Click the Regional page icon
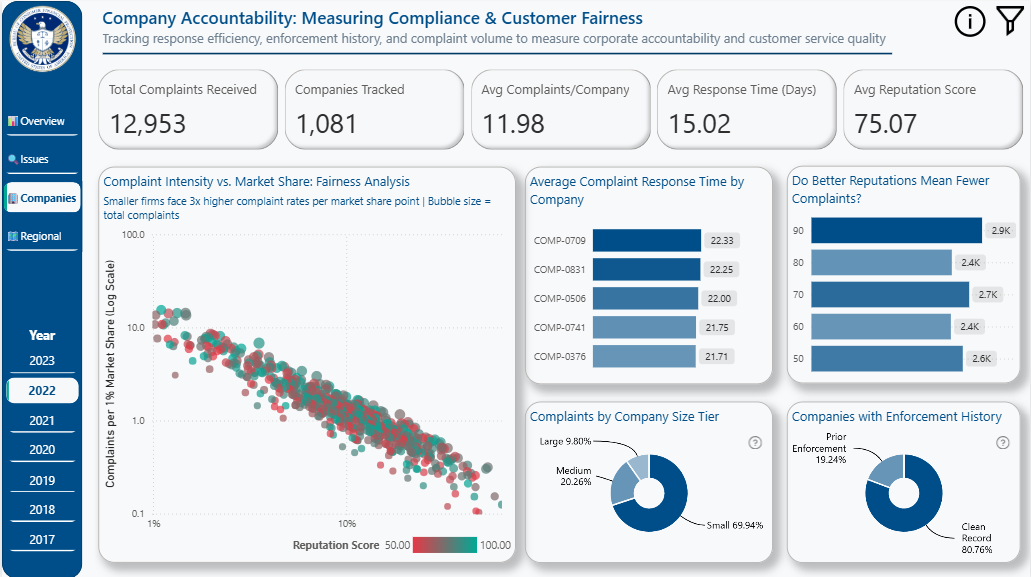1031x577 pixels. click(x=13, y=236)
